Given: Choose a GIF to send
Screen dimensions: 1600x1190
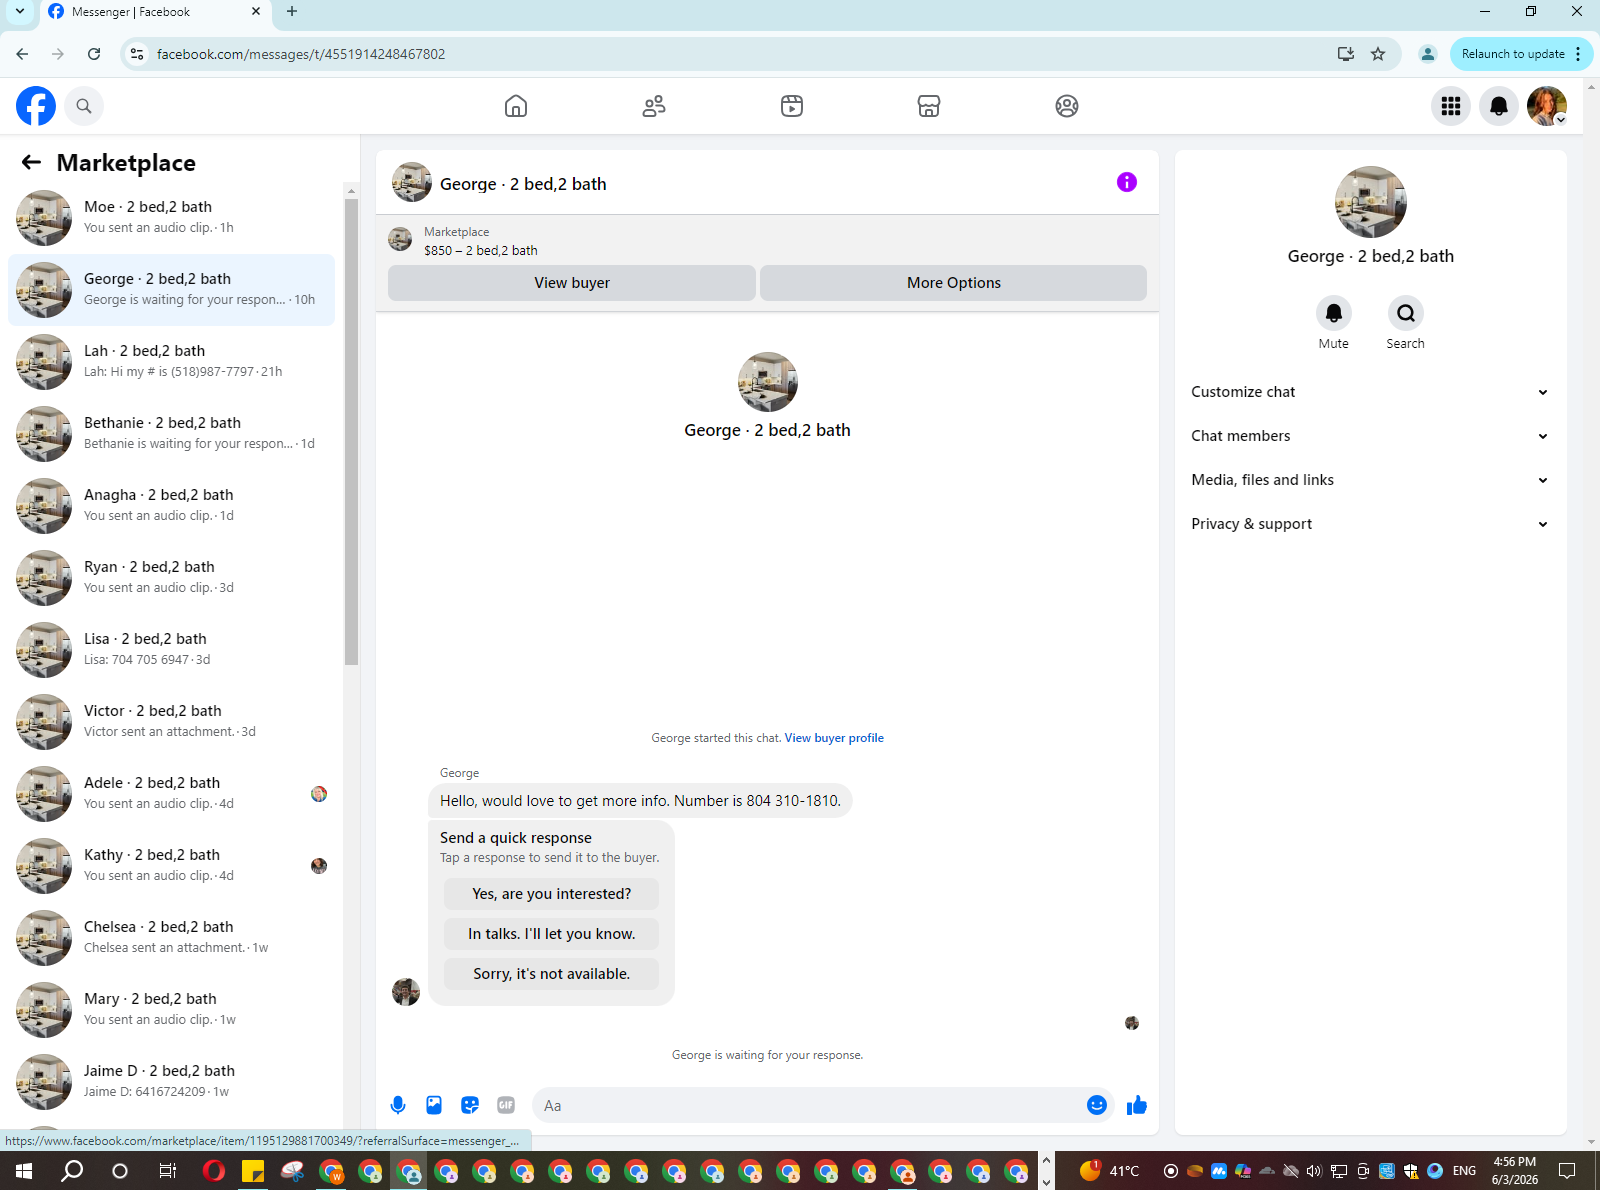Looking at the screenshot, I should click(506, 1105).
